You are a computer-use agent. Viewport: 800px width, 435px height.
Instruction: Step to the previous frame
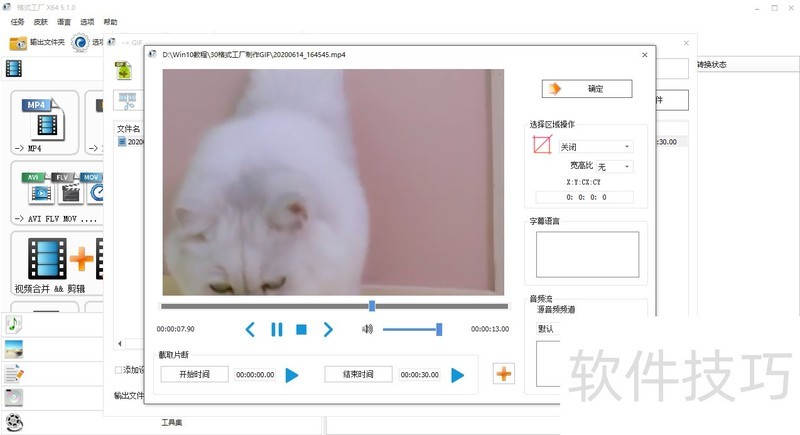[x=251, y=329]
